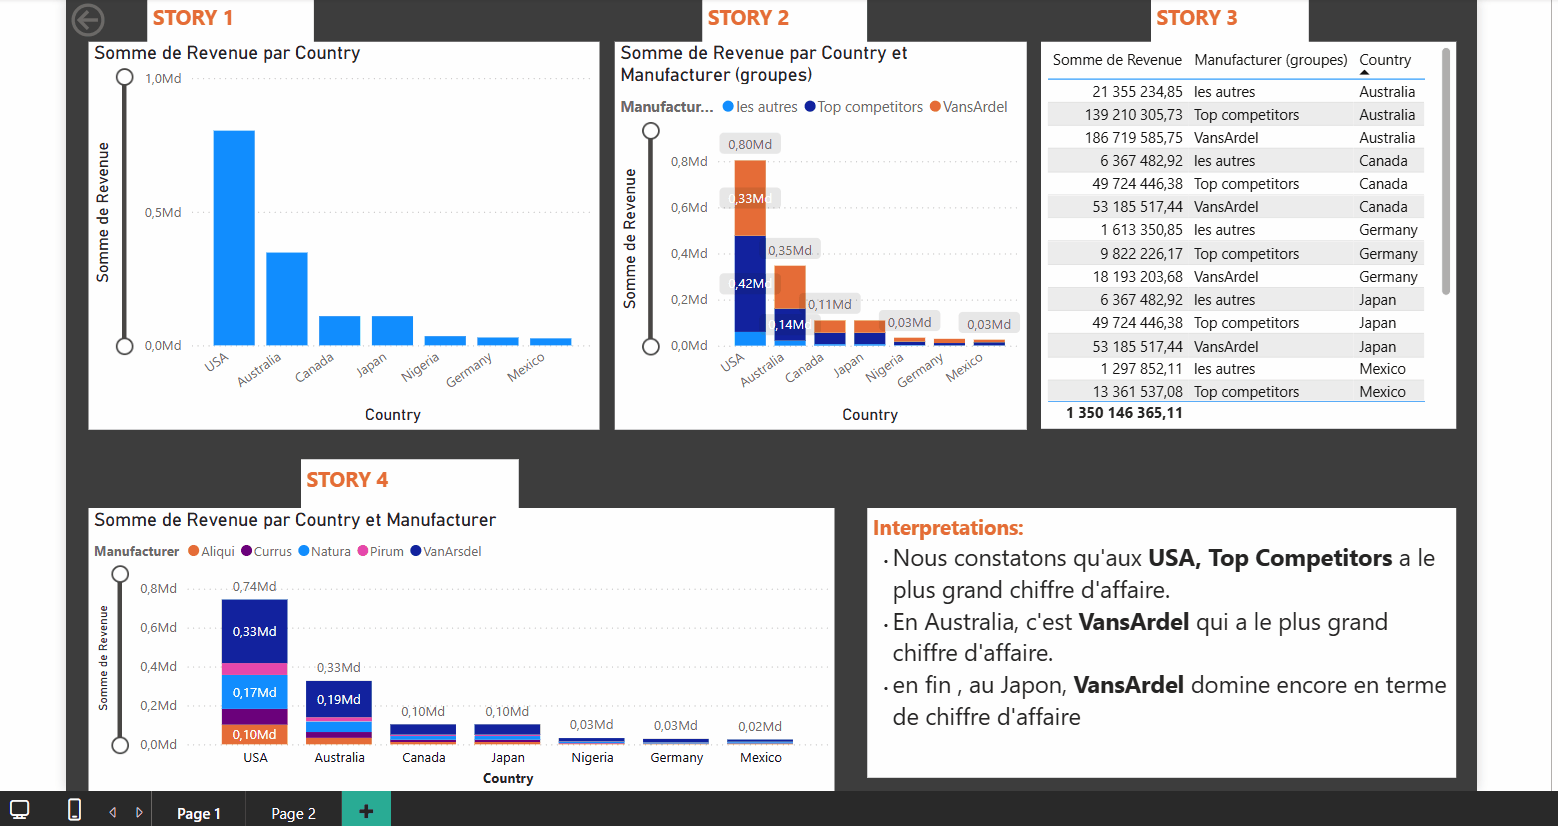Screen dimensions: 1558x826
Task: Select the Aliqui '0,10Md' USA segment in Story 4
Action: (254, 734)
